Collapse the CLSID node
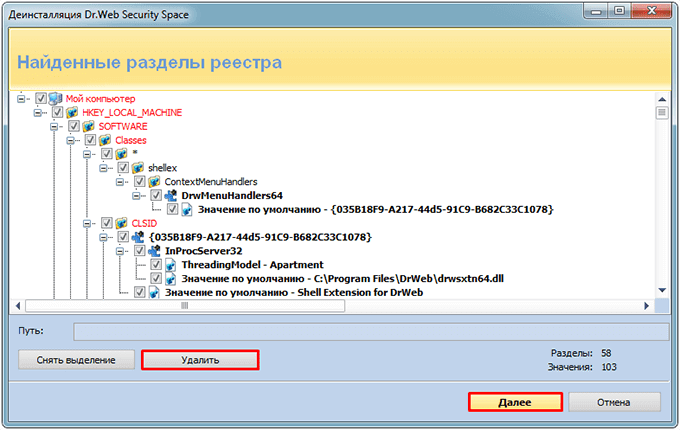Screen dimensions: 680x430 pos(87,223)
